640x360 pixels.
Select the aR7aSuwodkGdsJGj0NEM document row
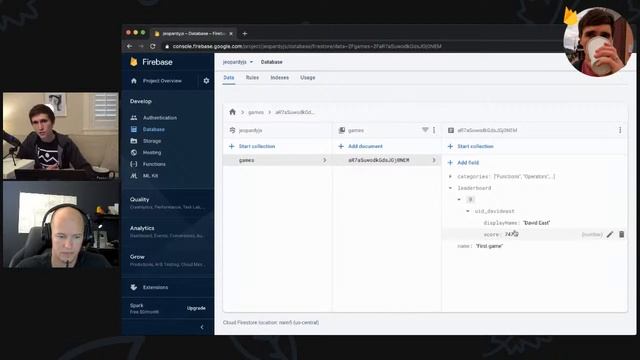point(387,160)
